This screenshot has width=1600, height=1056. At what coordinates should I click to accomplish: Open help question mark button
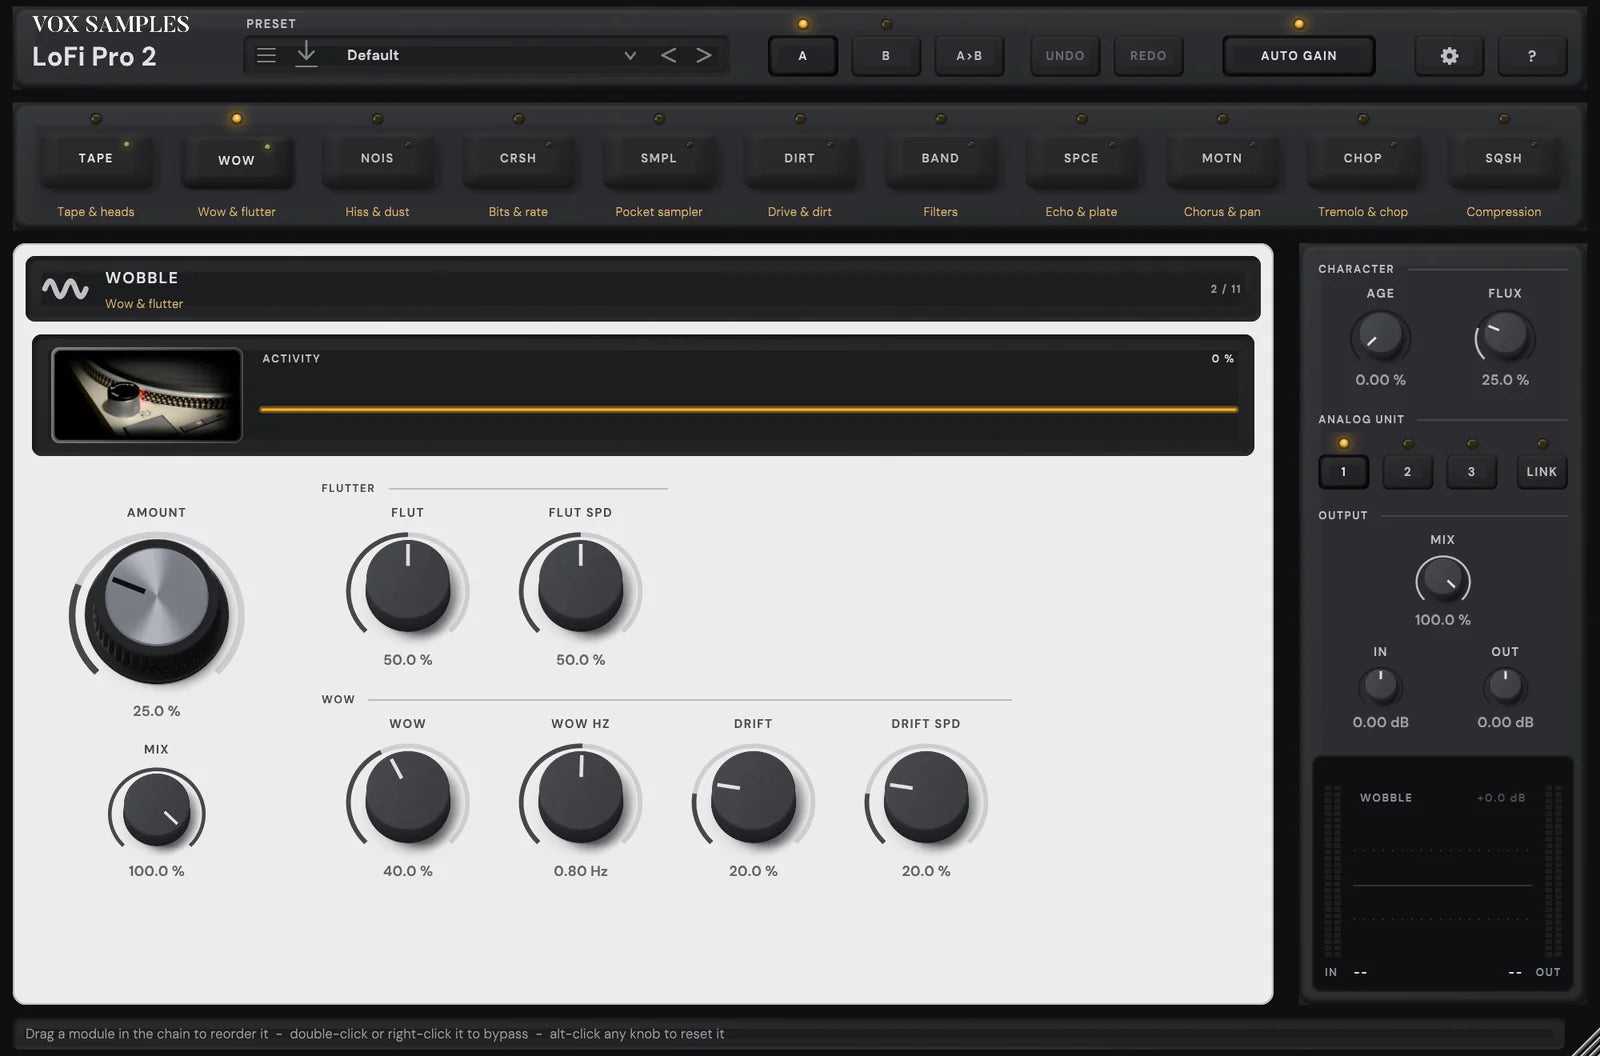click(1531, 56)
